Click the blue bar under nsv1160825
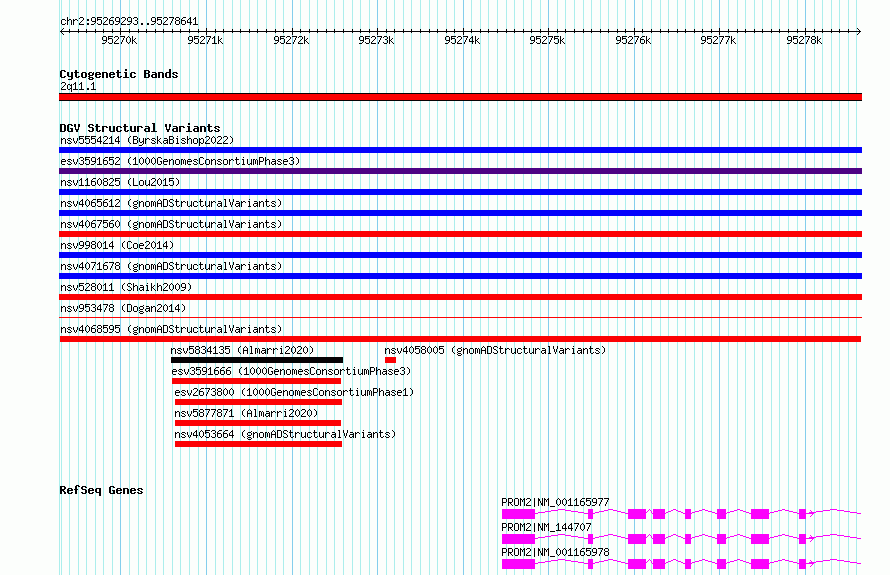 (460, 192)
